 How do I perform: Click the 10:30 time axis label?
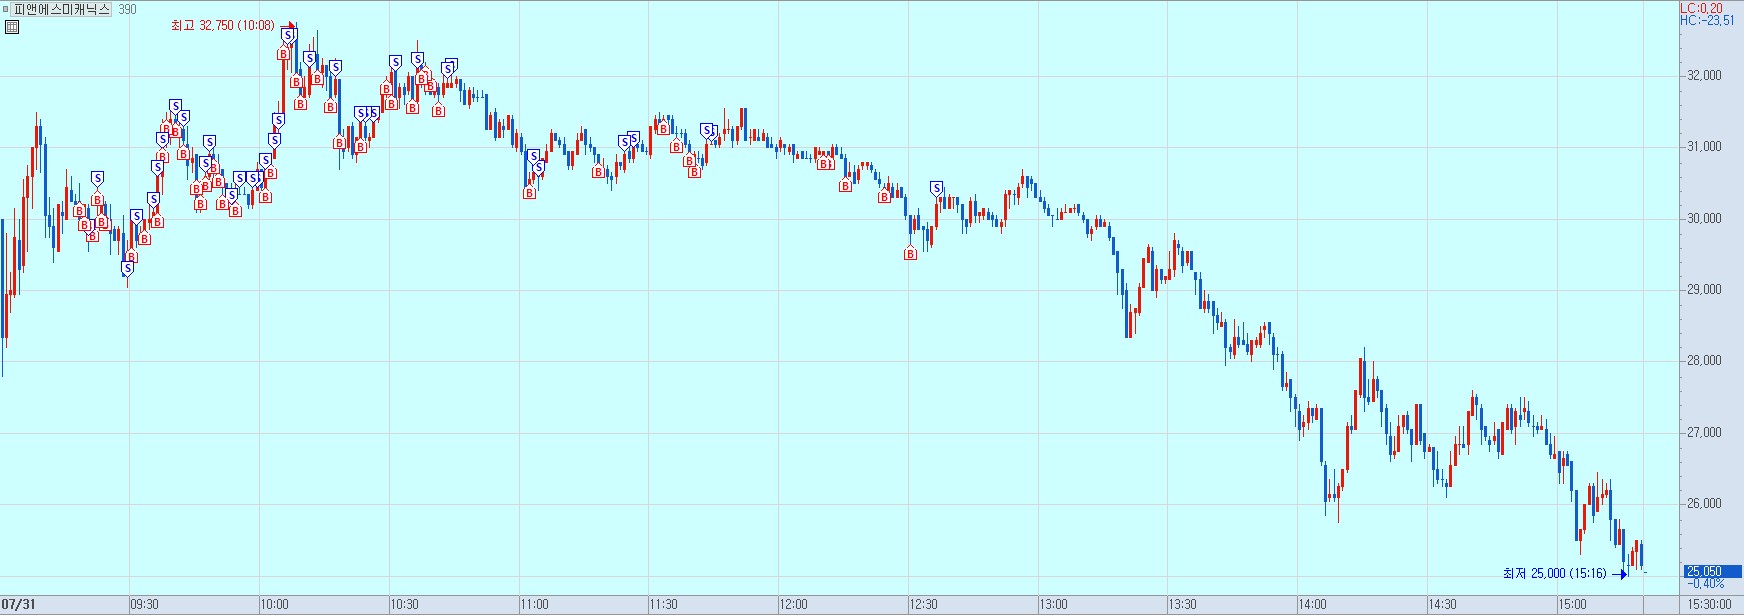pyautogui.click(x=404, y=604)
